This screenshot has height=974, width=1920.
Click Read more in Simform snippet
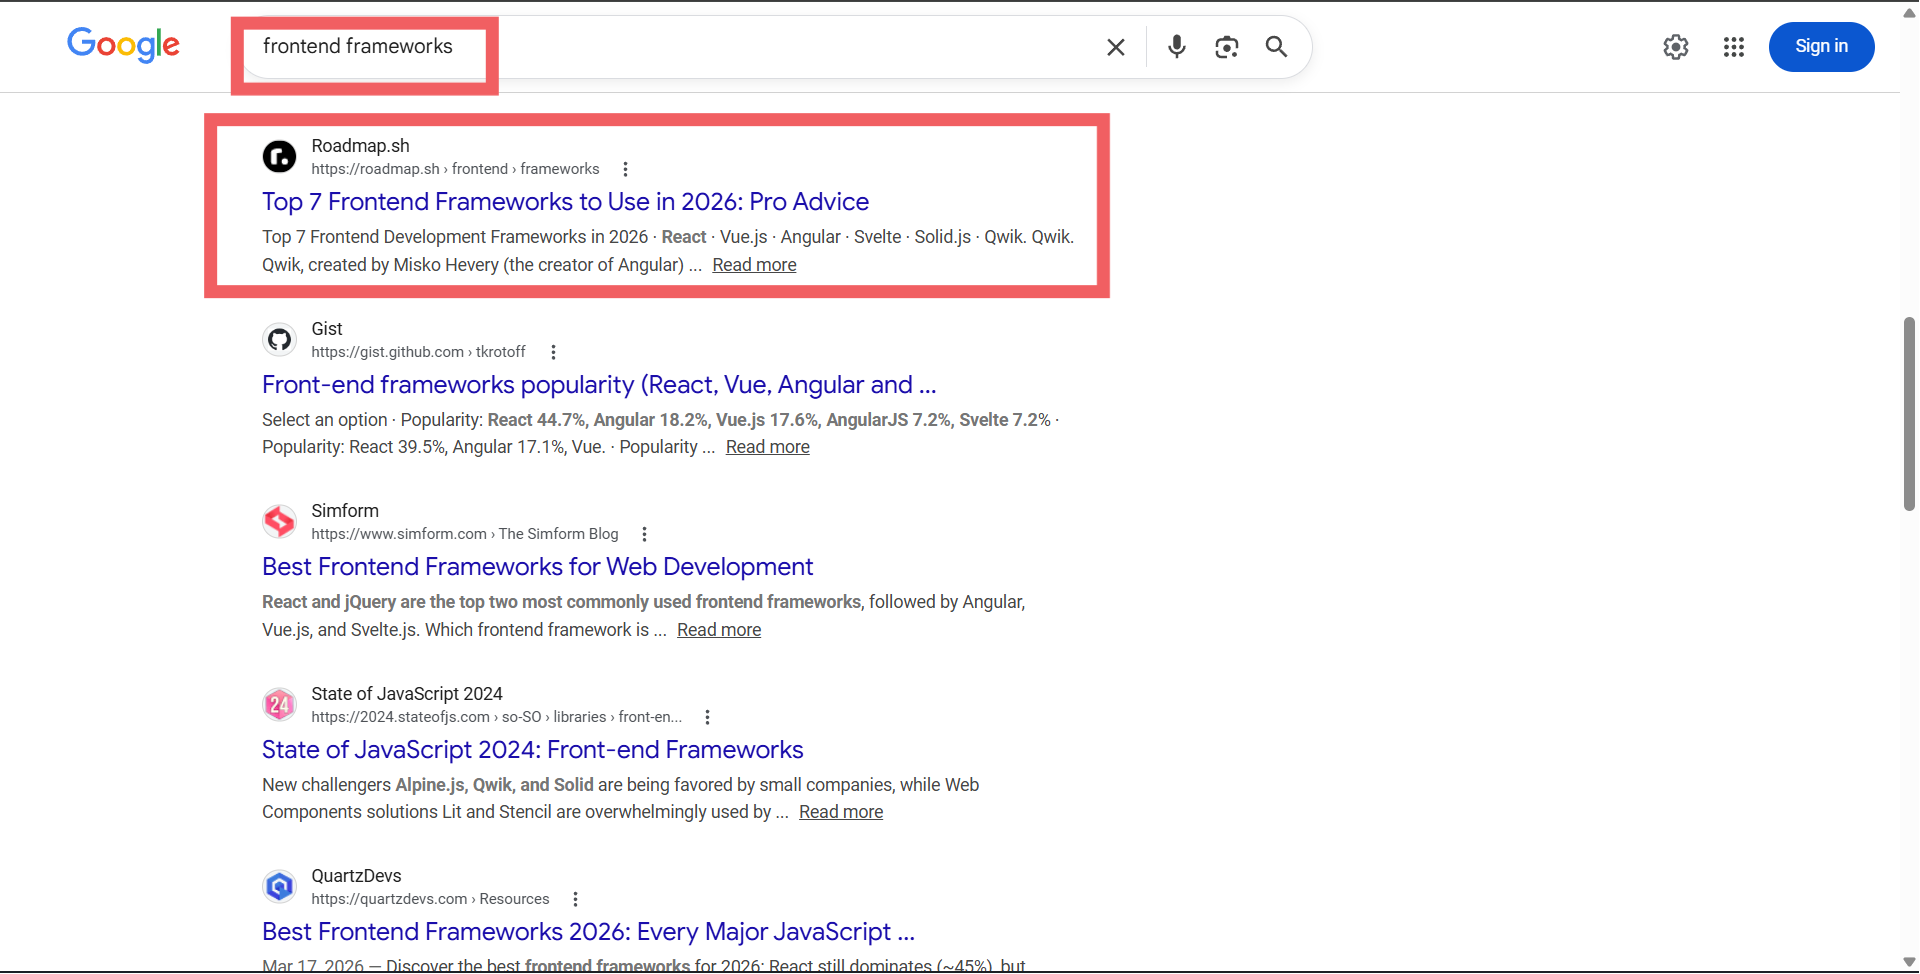pos(719,630)
